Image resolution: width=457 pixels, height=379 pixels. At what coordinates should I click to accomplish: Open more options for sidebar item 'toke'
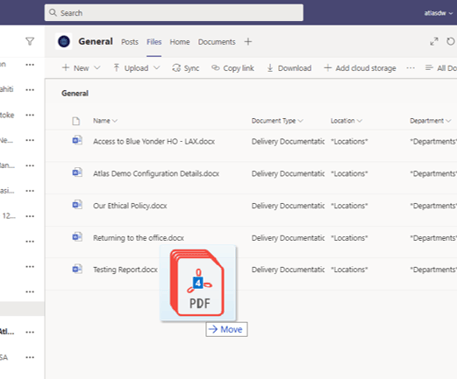point(30,115)
